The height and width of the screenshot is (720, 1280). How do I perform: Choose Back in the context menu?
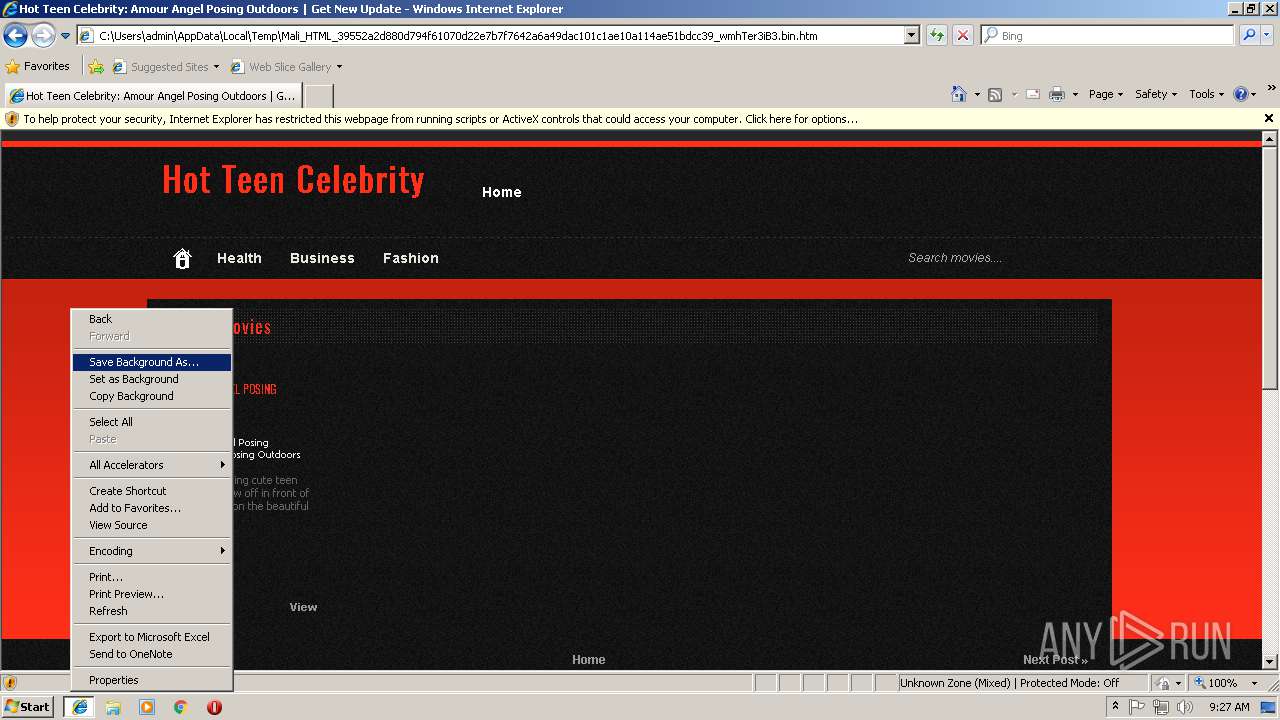152,319
